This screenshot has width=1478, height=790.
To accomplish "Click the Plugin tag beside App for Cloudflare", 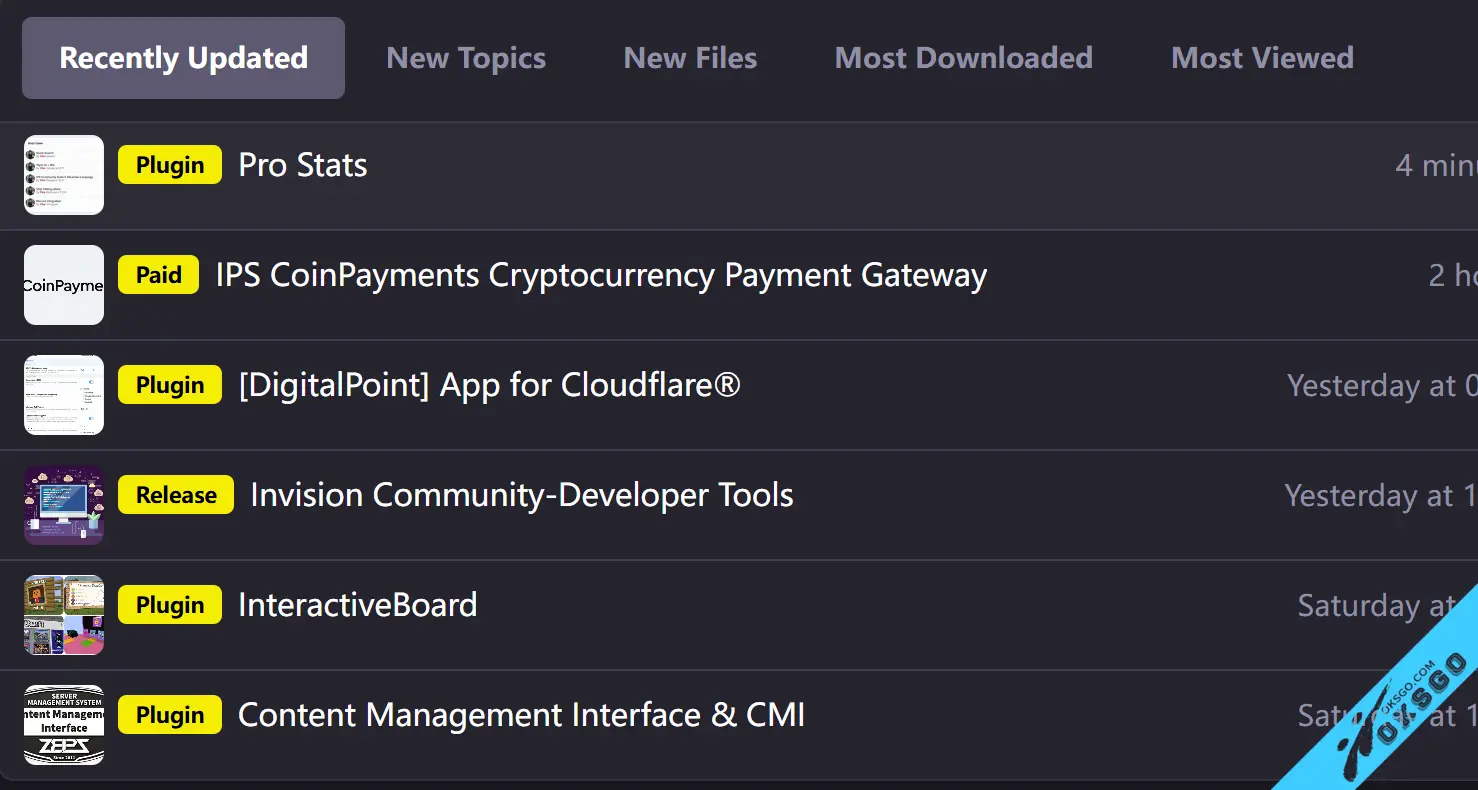I will tap(170, 385).
